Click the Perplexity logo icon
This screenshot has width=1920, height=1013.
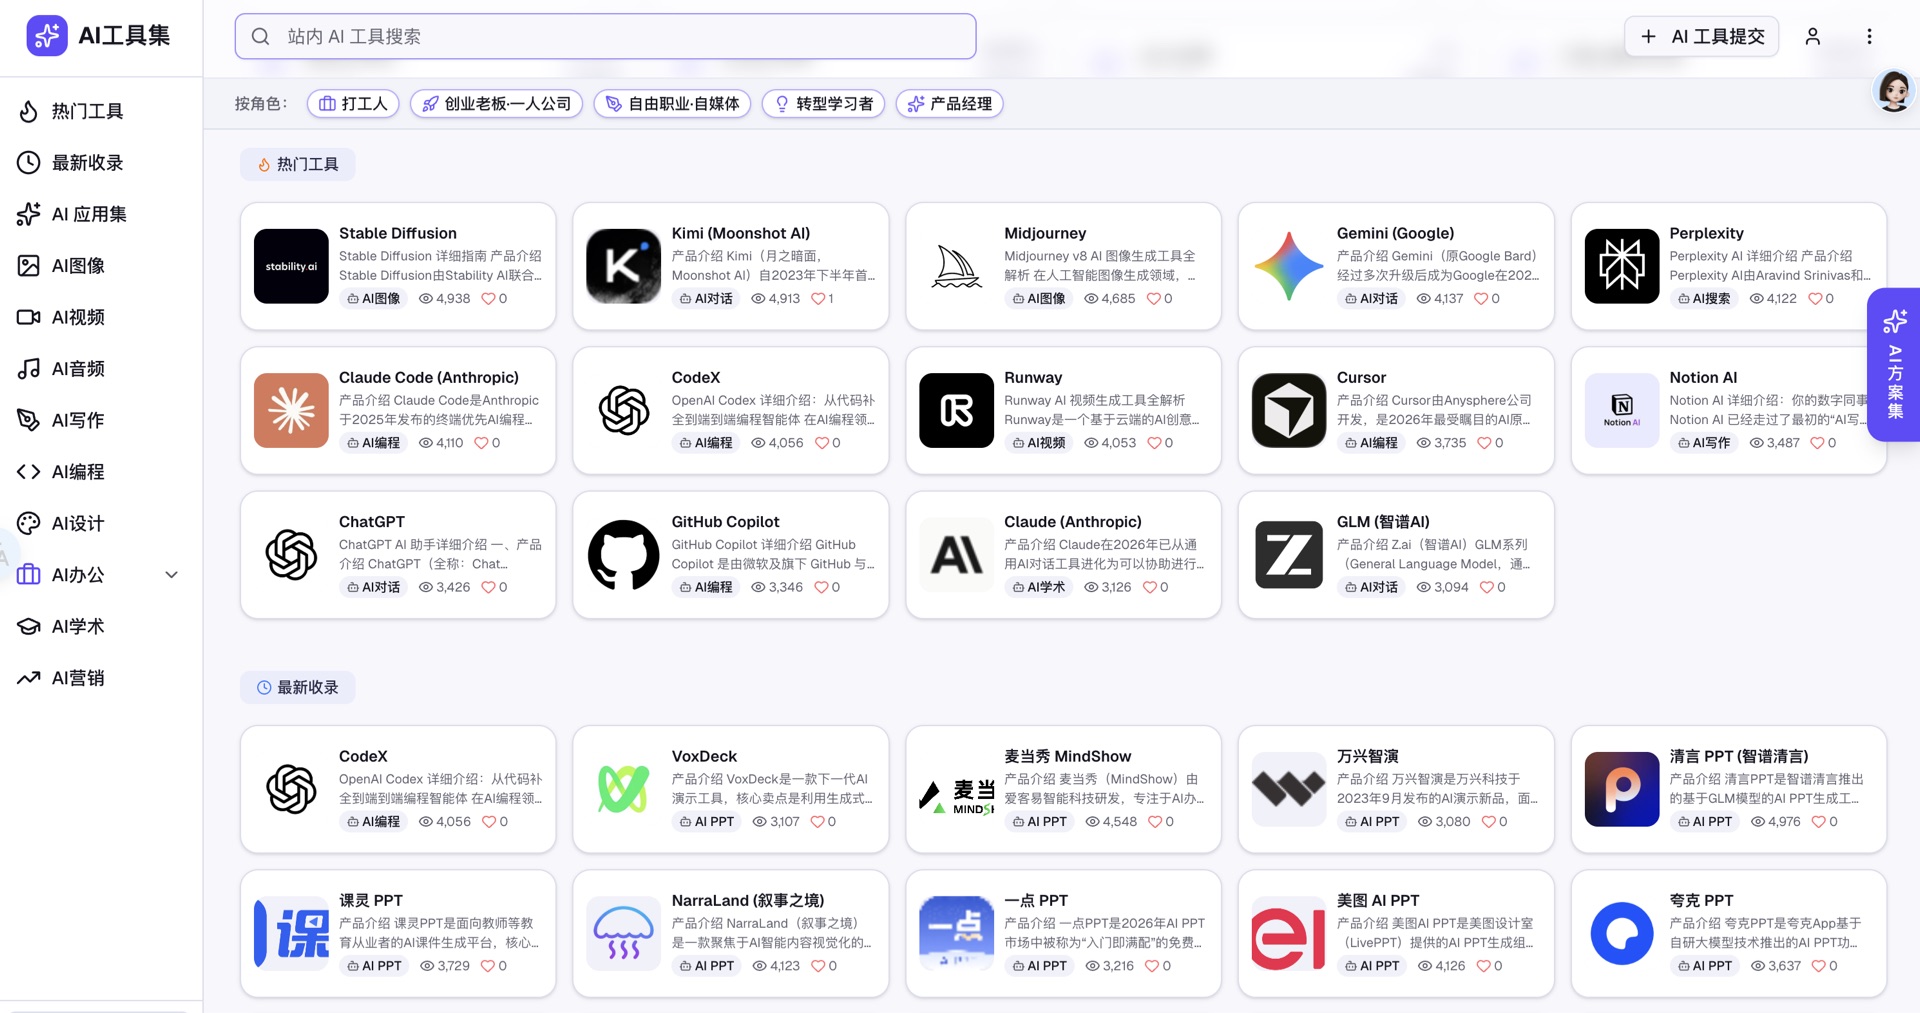coord(1622,266)
